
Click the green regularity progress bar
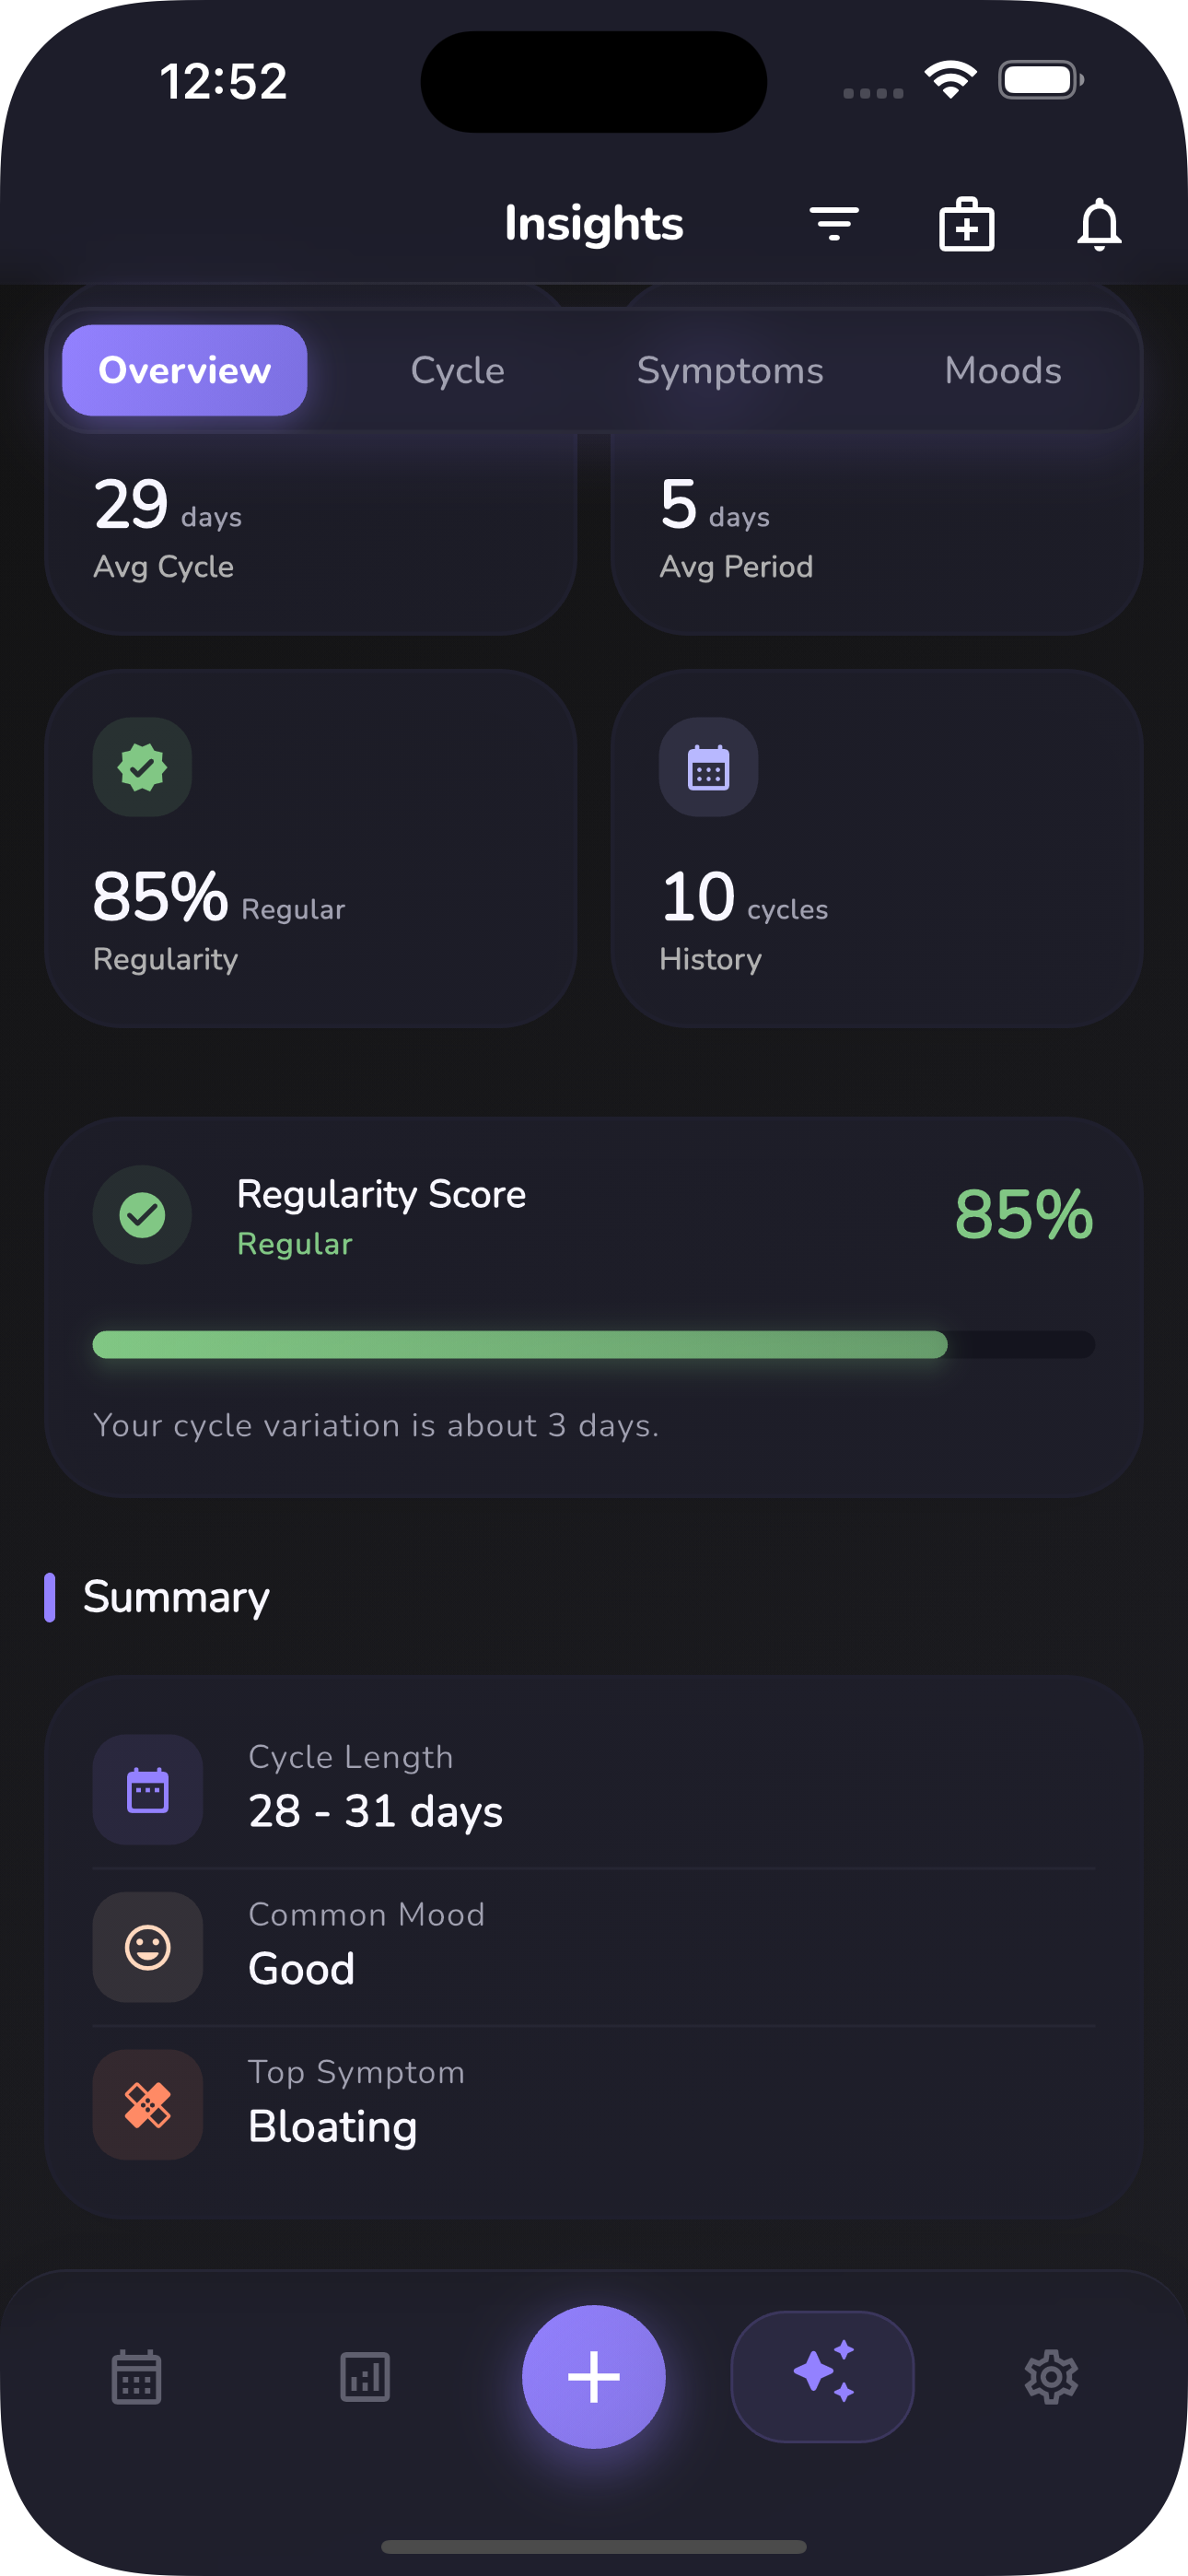(x=520, y=1345)
